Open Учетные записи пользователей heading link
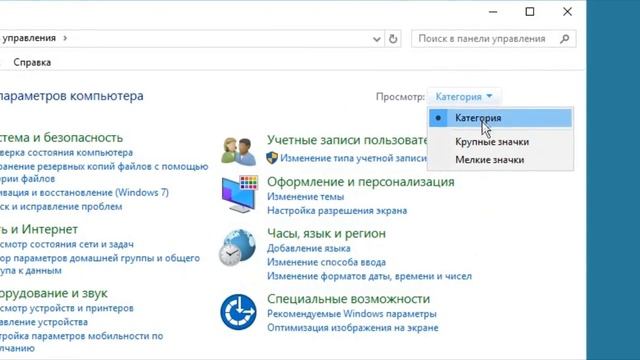Screen dimensions: 640x360 point(347,140)
